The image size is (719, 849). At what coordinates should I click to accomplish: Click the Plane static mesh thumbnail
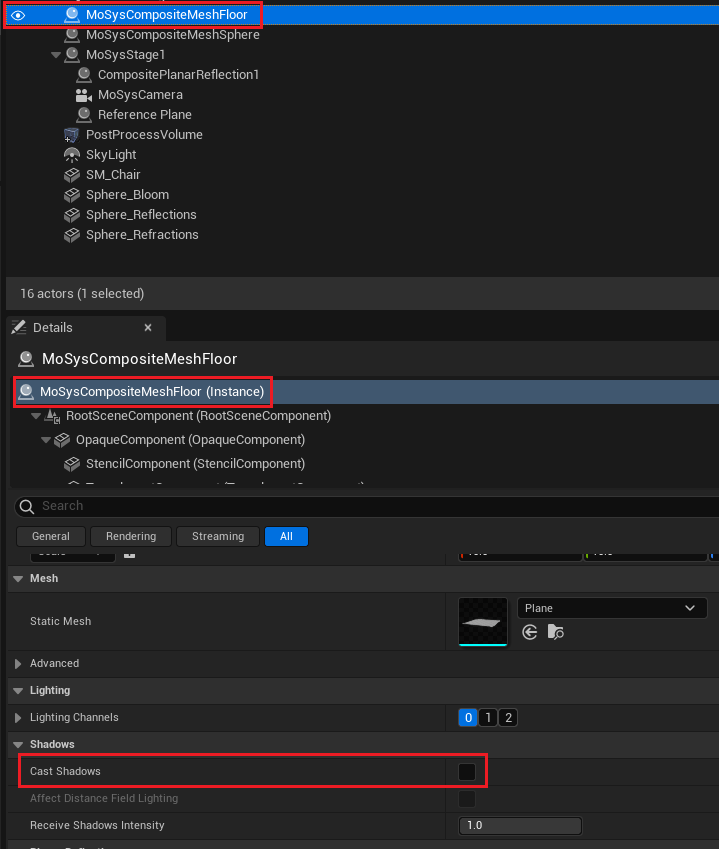pos(483,622)
